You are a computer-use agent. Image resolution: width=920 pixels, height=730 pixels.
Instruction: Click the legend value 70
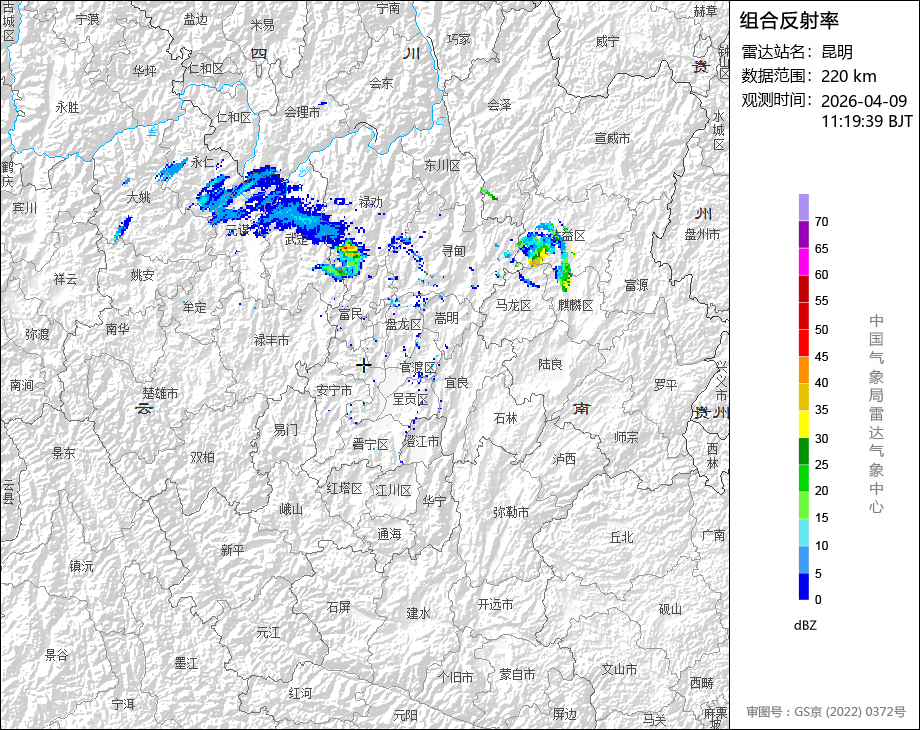(821, 222)
